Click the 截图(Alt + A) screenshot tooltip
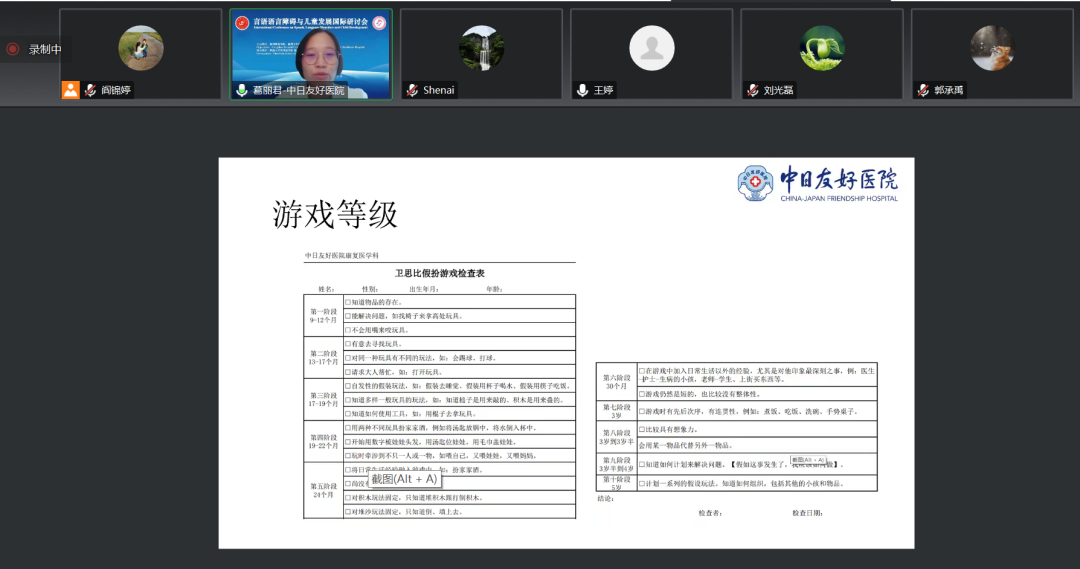Screen dimensions: 1080x569 pyautogui.click(x=403, y=479)
